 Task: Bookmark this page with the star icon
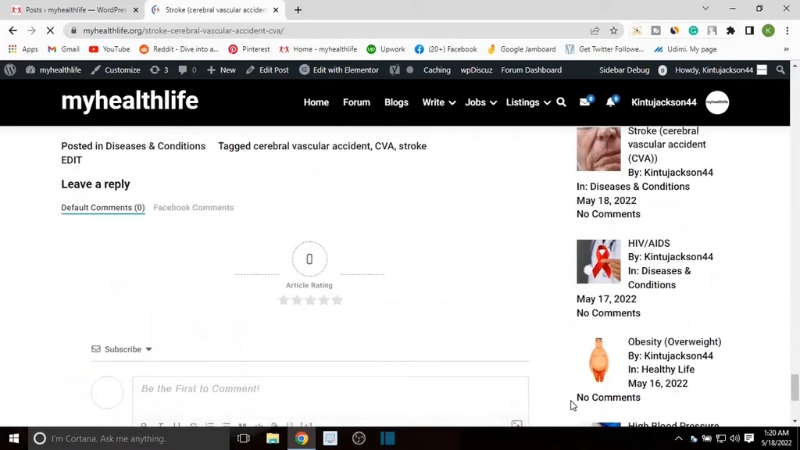coord(614,31)
